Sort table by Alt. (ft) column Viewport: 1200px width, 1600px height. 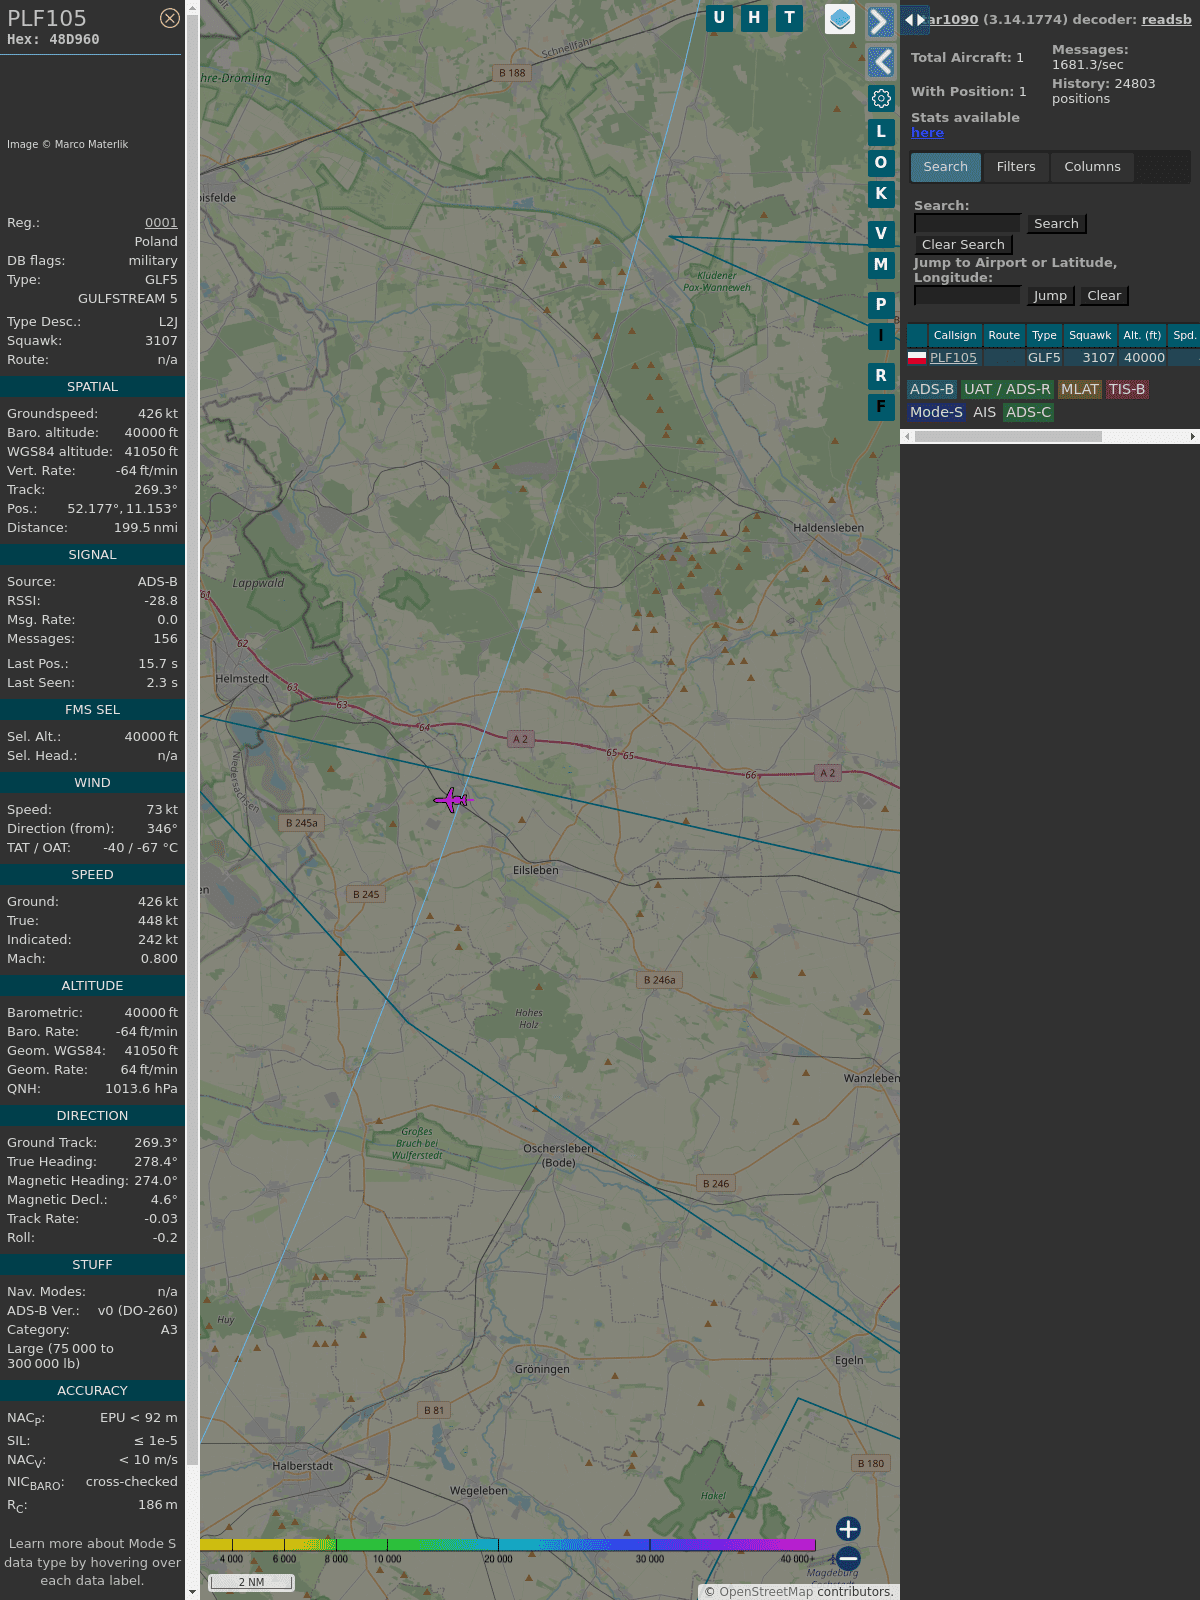pos(1142,335)
